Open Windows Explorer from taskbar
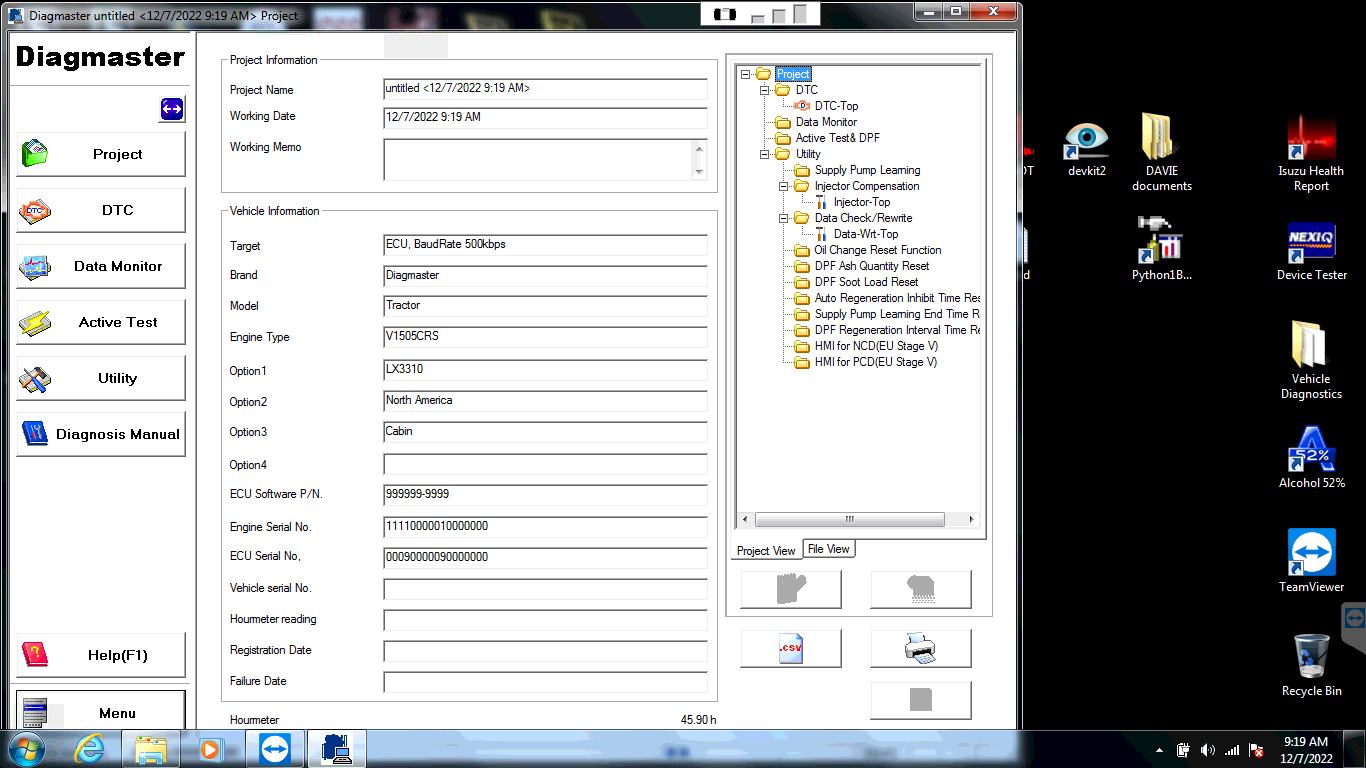Viewport: 1366px width, 768px height. click(x=151, y=749)
